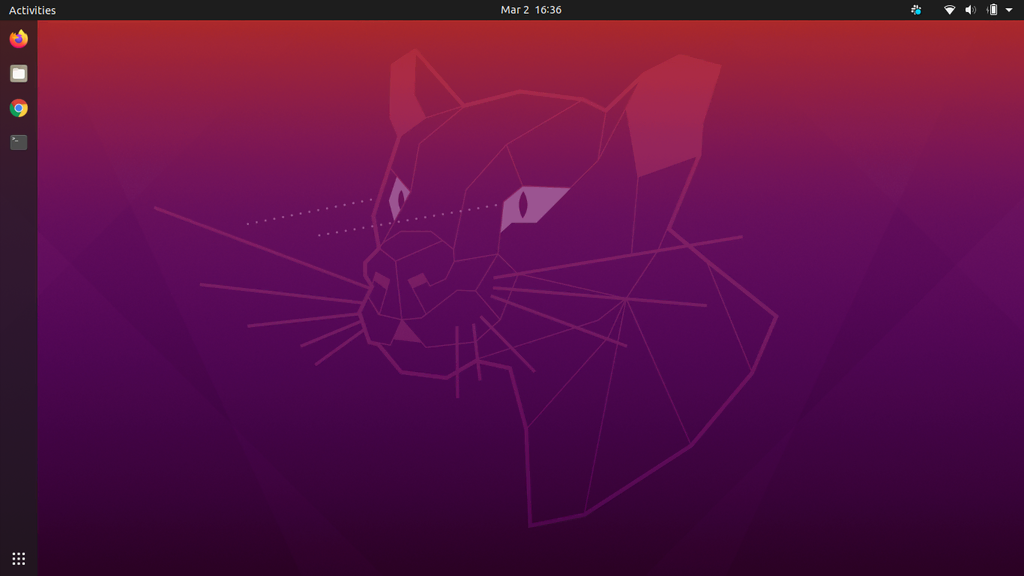Click the volume speaker icon

tap(970, 10)
